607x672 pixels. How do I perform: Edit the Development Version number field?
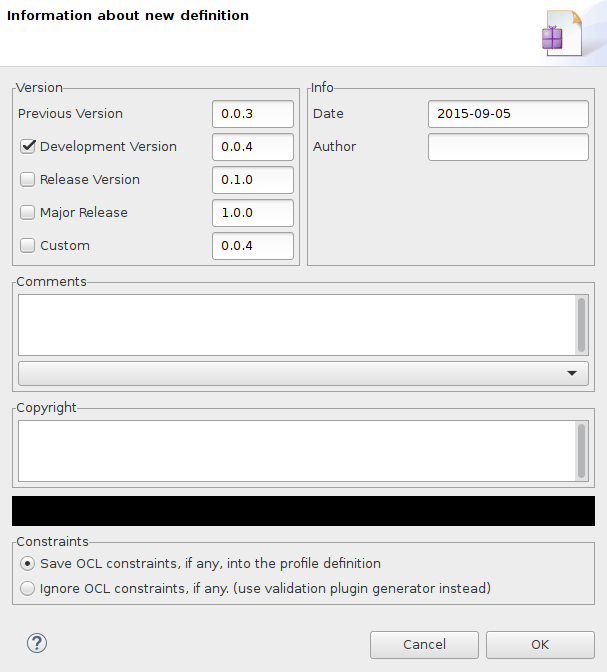click(253, 147)
